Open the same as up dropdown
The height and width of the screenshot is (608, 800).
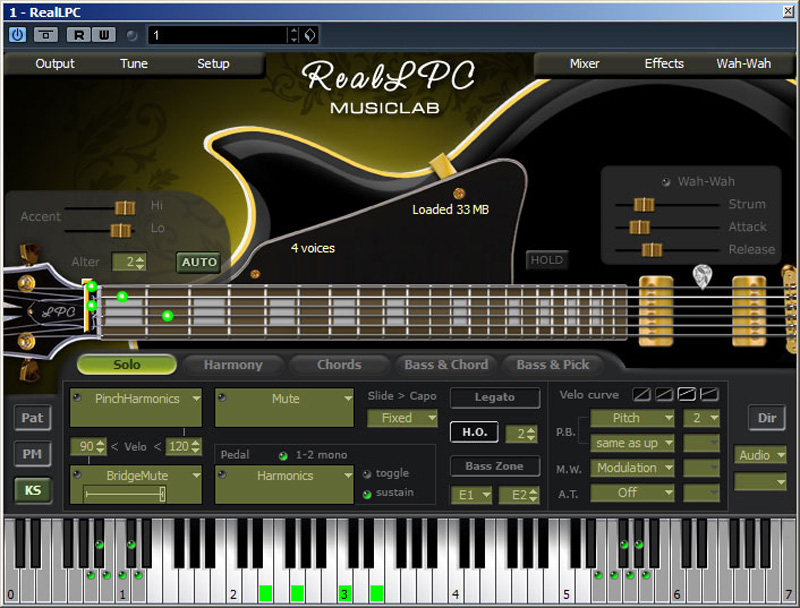632,443
